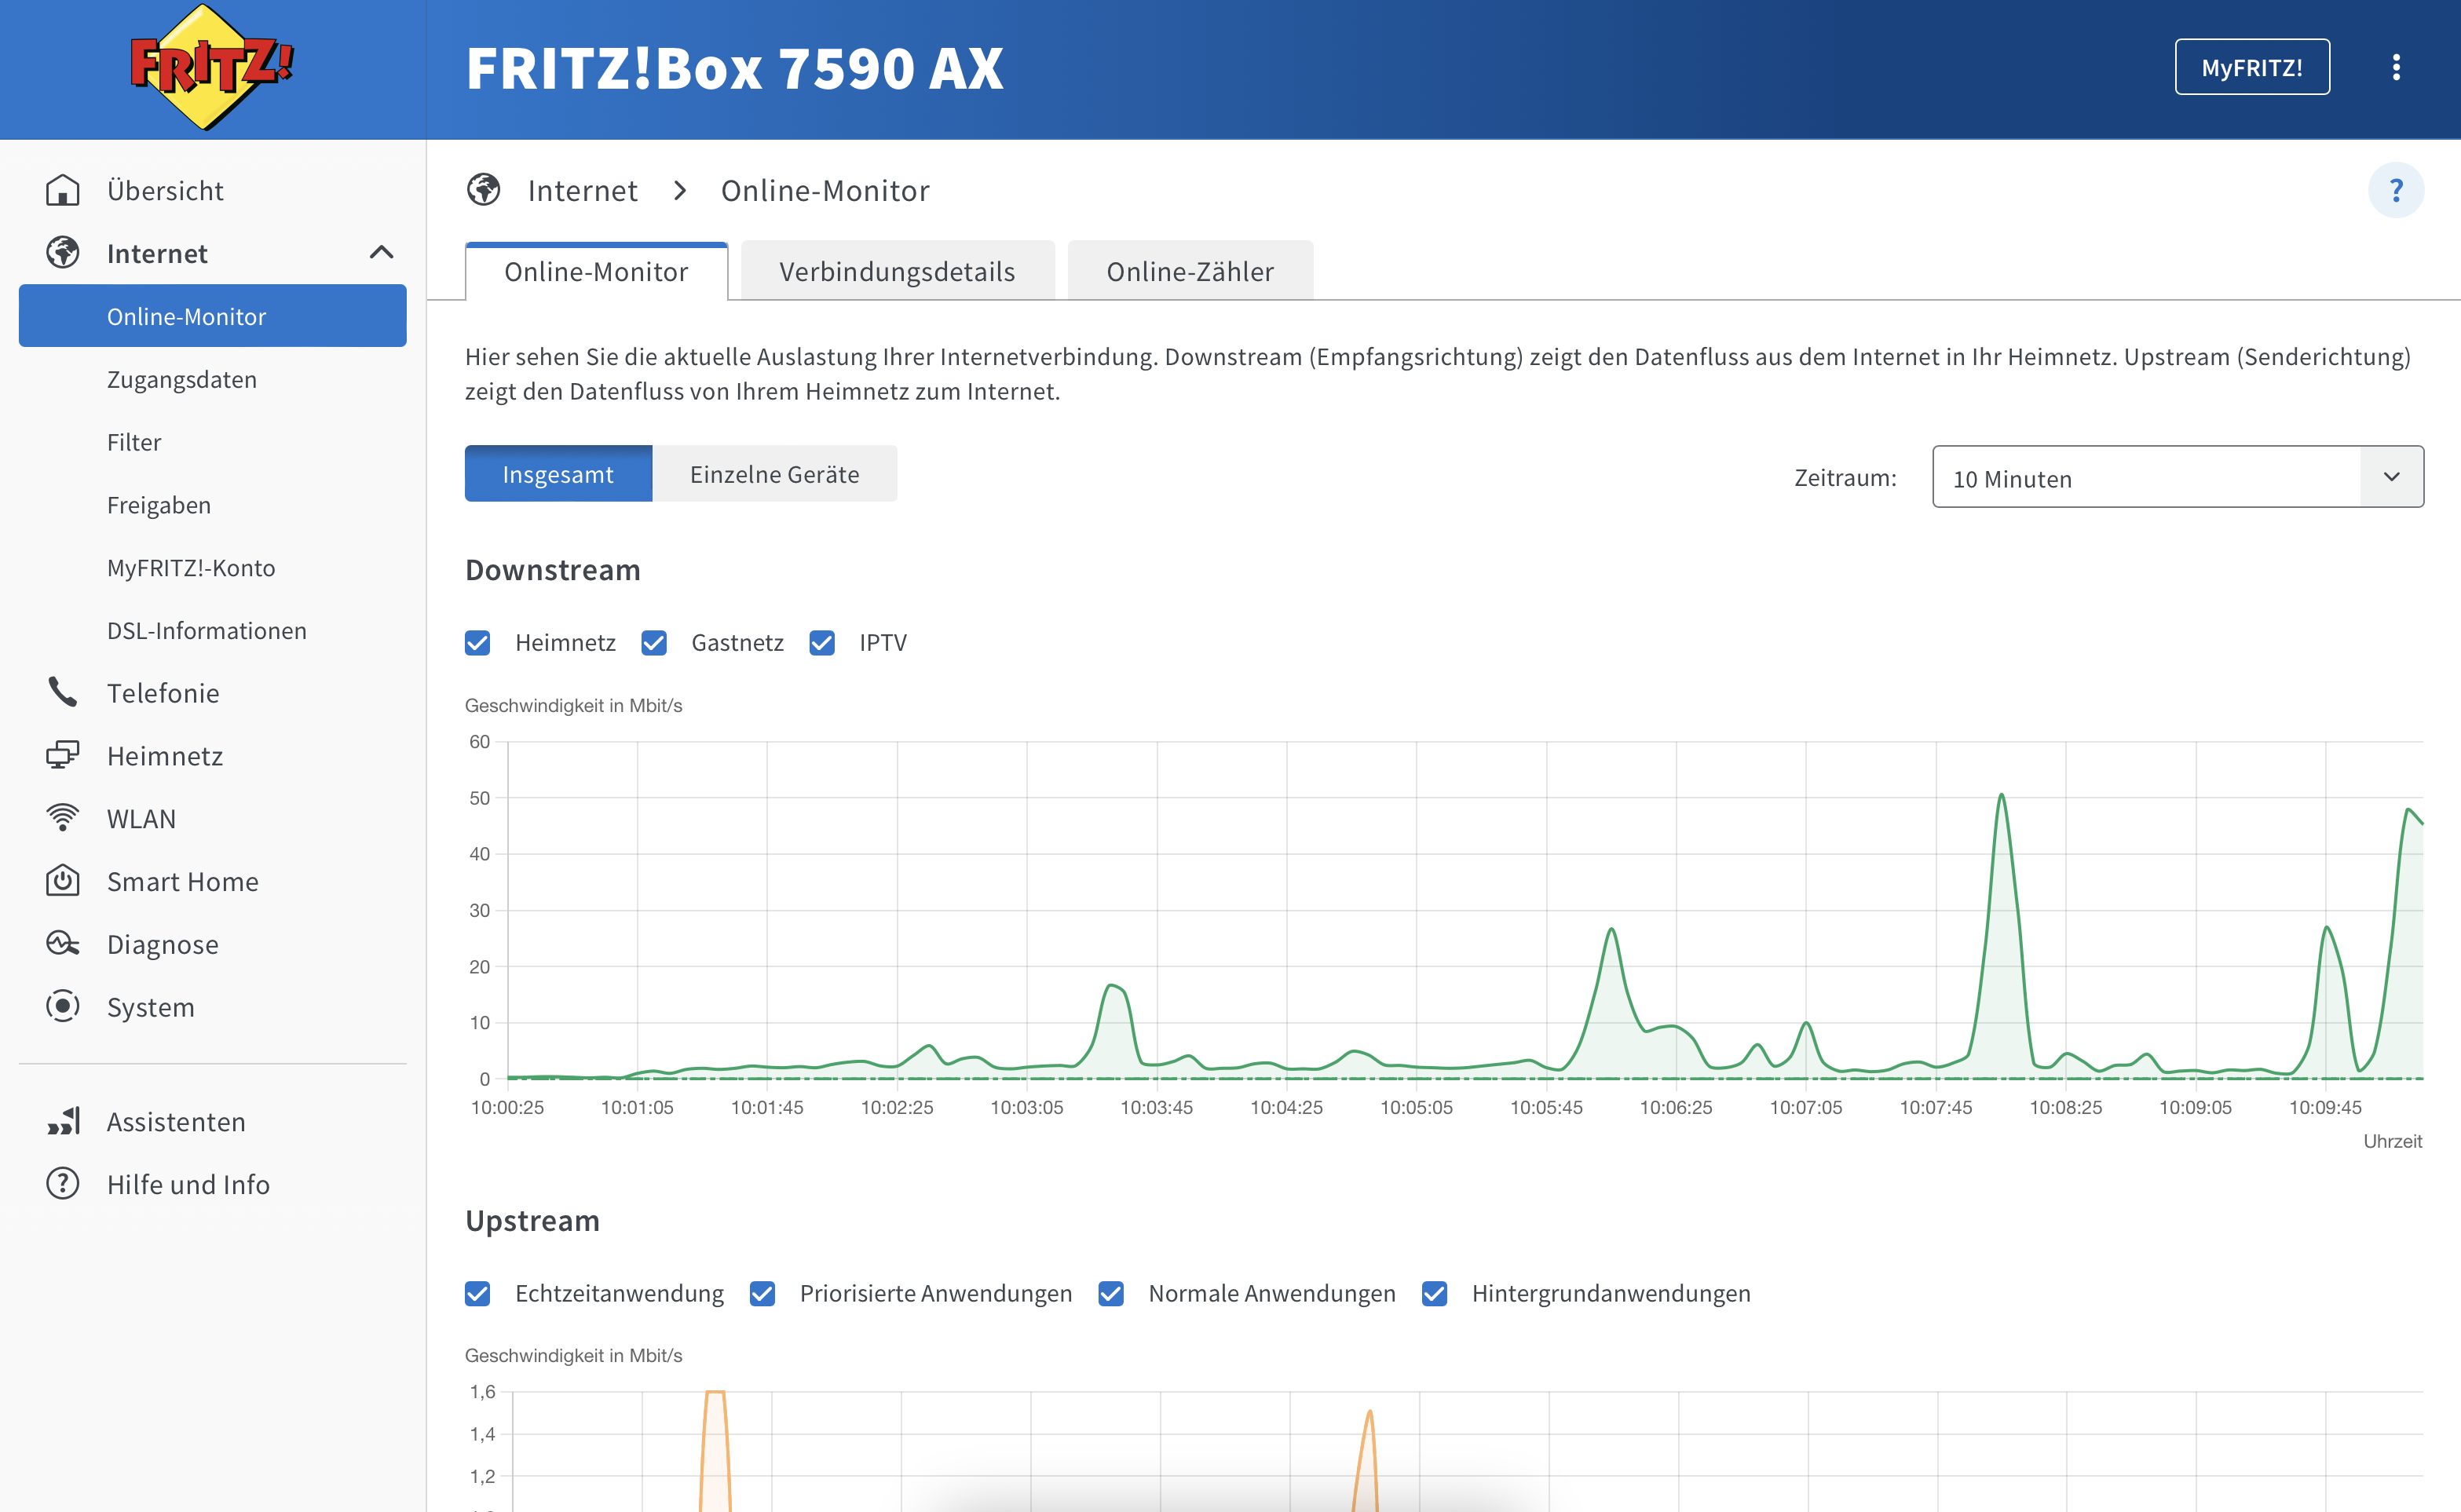2461x1512 pixels.
Task: Disable the IPTV checkbox
Action: 822,642
